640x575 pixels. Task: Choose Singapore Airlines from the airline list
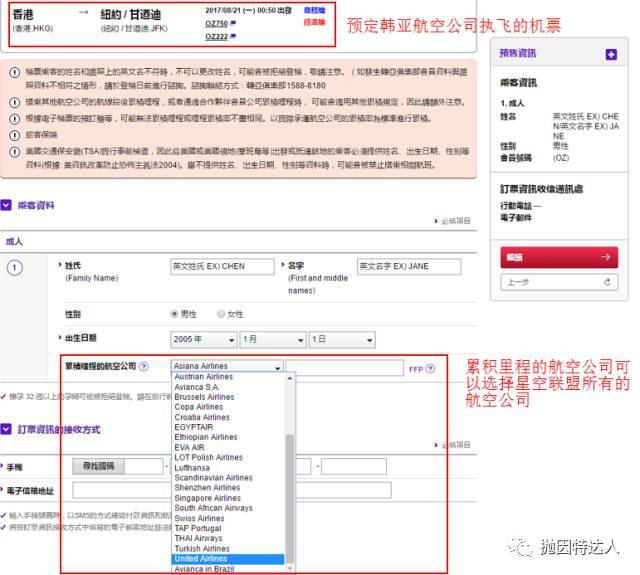(207, 498)
